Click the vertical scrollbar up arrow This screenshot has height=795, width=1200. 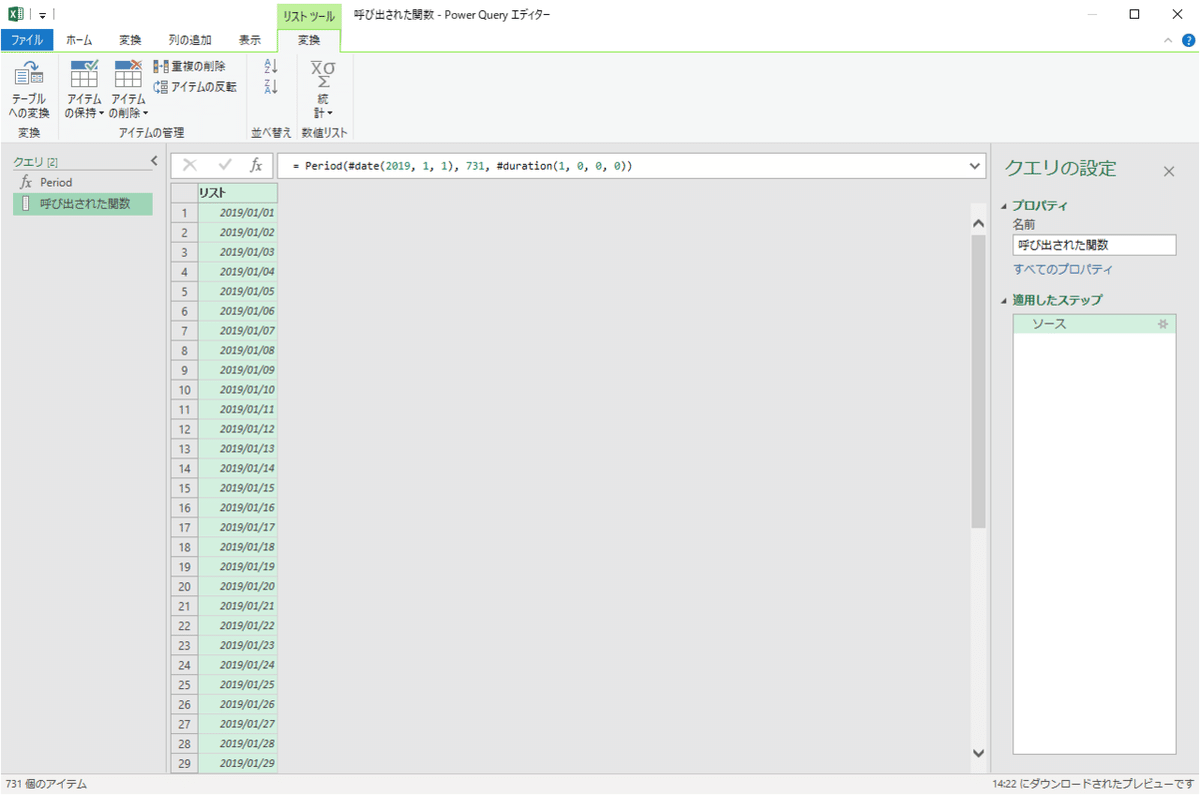(978, 225)
